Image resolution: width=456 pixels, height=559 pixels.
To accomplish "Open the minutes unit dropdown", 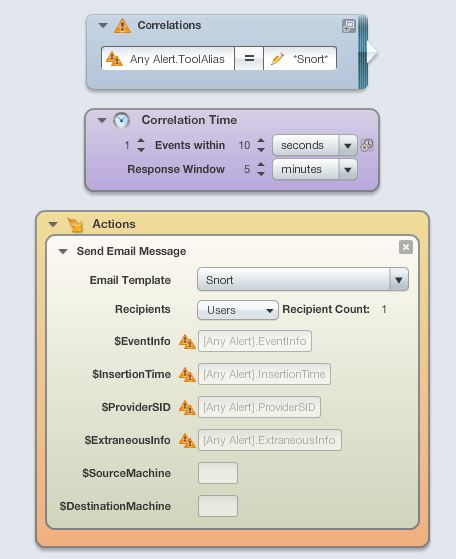I will tap(314, 169).
